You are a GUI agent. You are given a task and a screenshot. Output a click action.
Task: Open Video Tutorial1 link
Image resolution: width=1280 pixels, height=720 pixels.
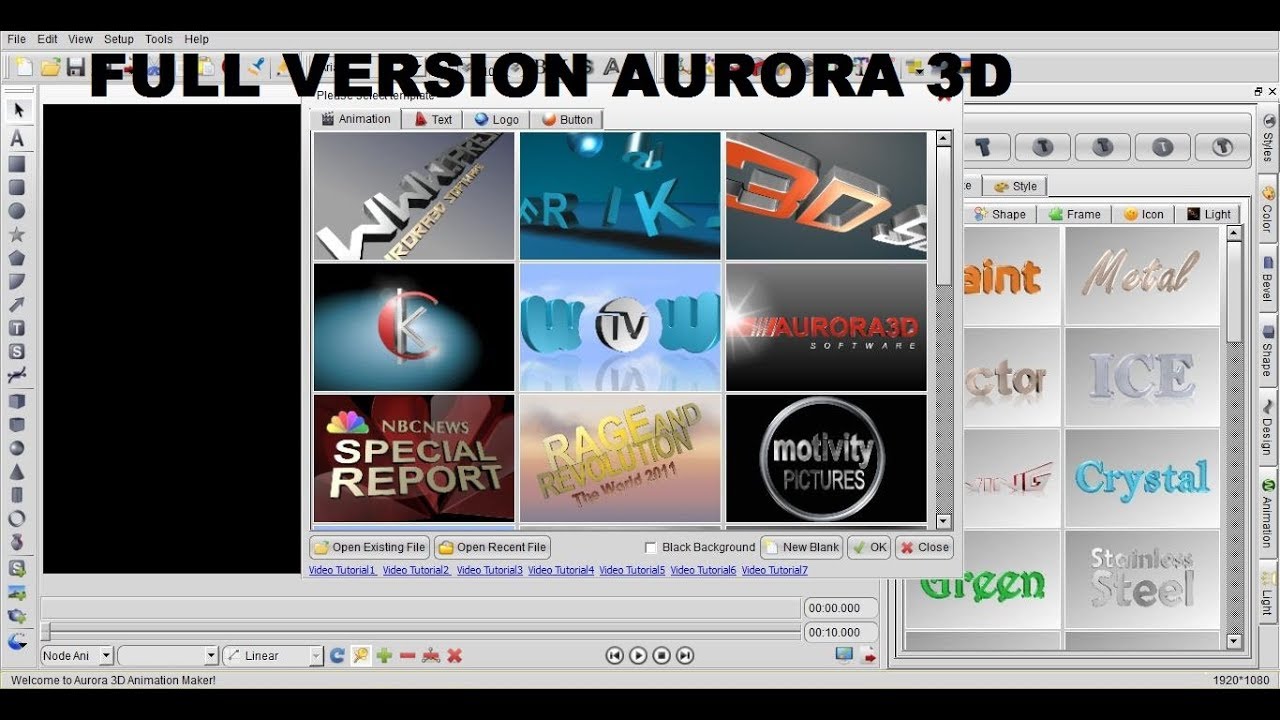pos(342,570)
